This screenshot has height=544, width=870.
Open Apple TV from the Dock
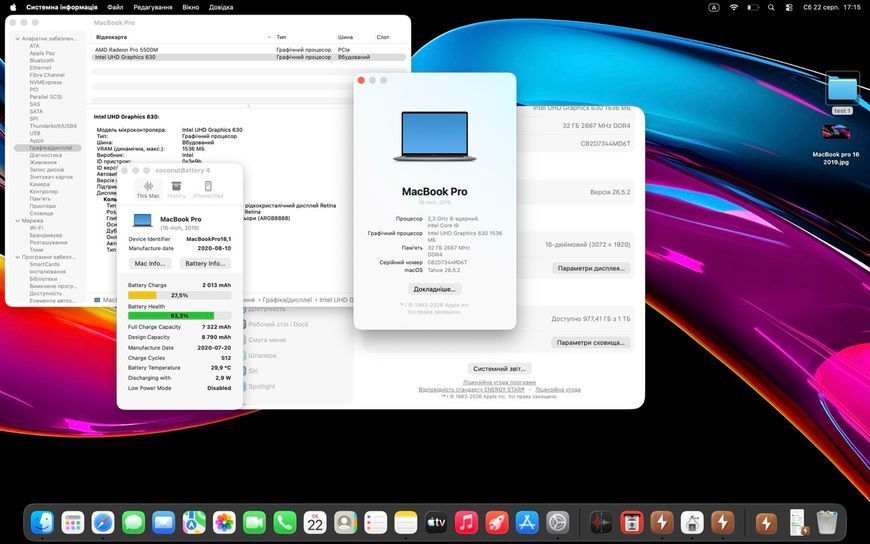coord(436,522)
